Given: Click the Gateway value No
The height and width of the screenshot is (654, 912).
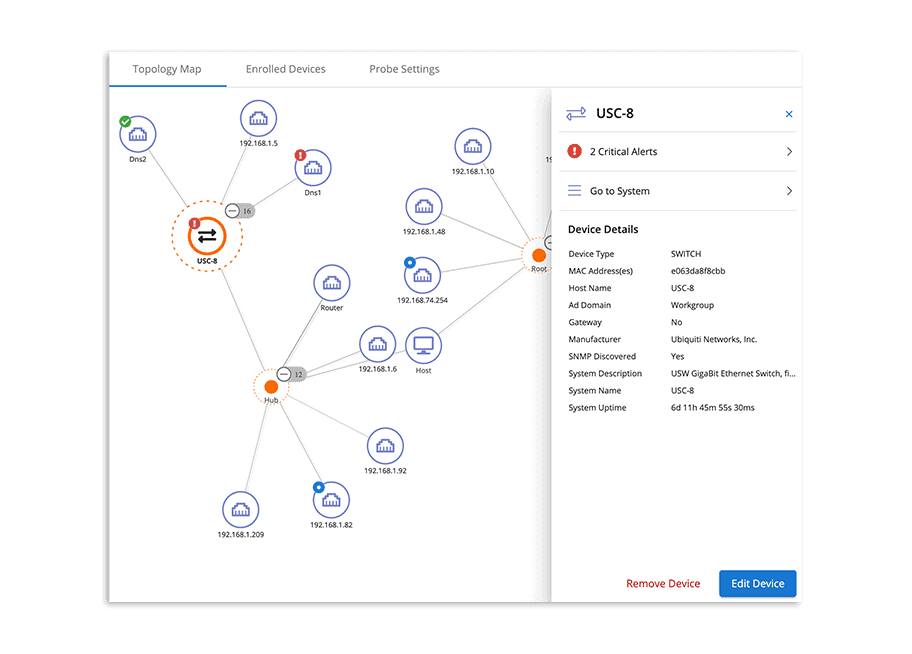Looking at the screenshot, I should (676, 322).
